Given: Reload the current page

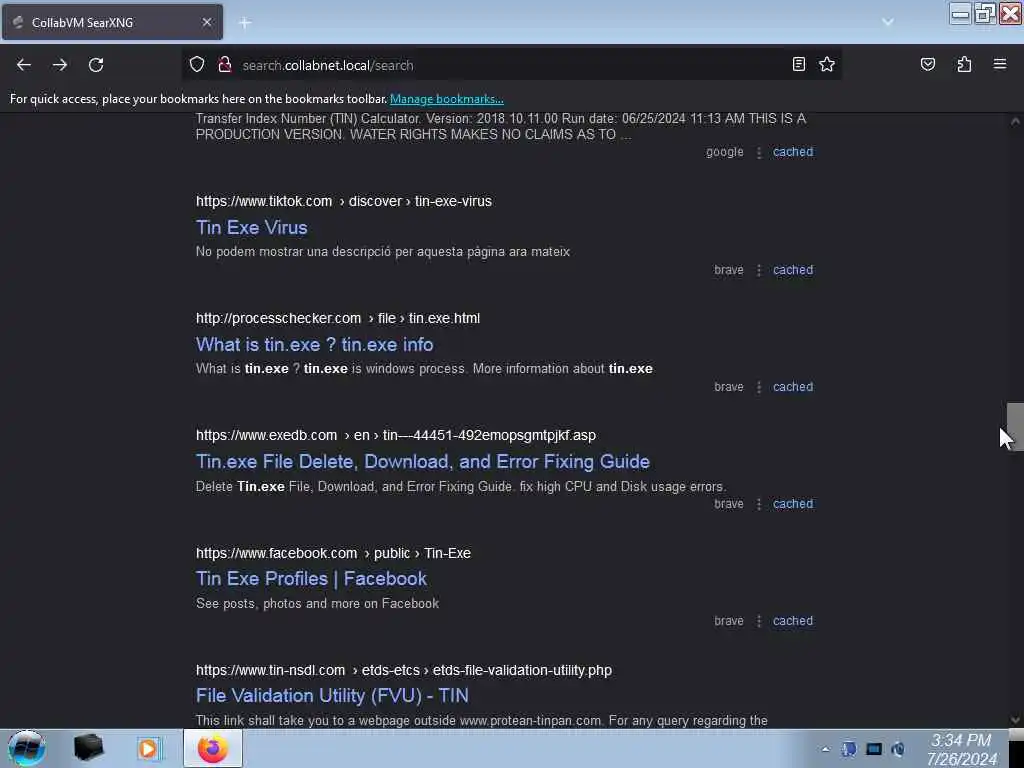Looking at the screenshot, I should pyautogui.click(x=96, y=65).
